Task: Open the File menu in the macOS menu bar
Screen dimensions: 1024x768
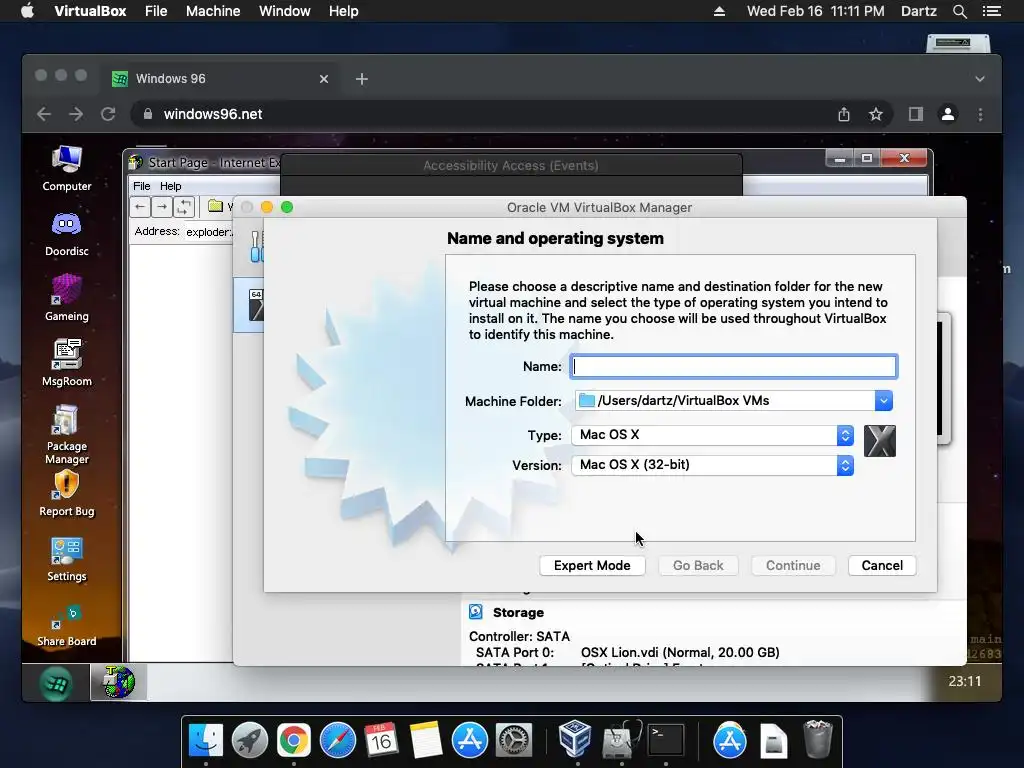Action: tap(156, 11)
